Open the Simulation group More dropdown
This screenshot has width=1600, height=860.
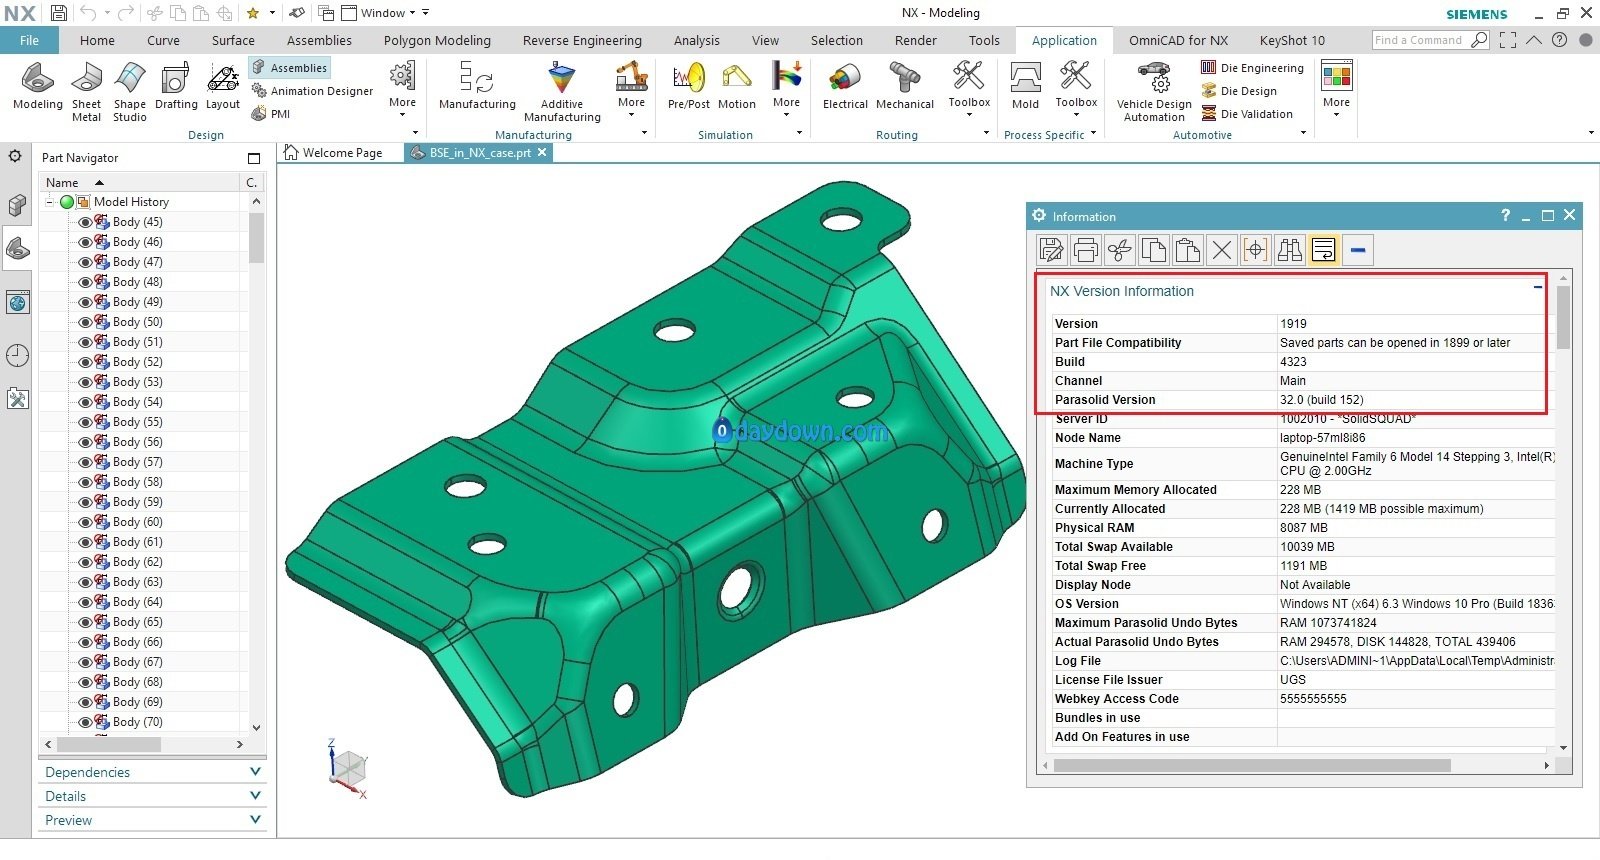tap(786, 91)
